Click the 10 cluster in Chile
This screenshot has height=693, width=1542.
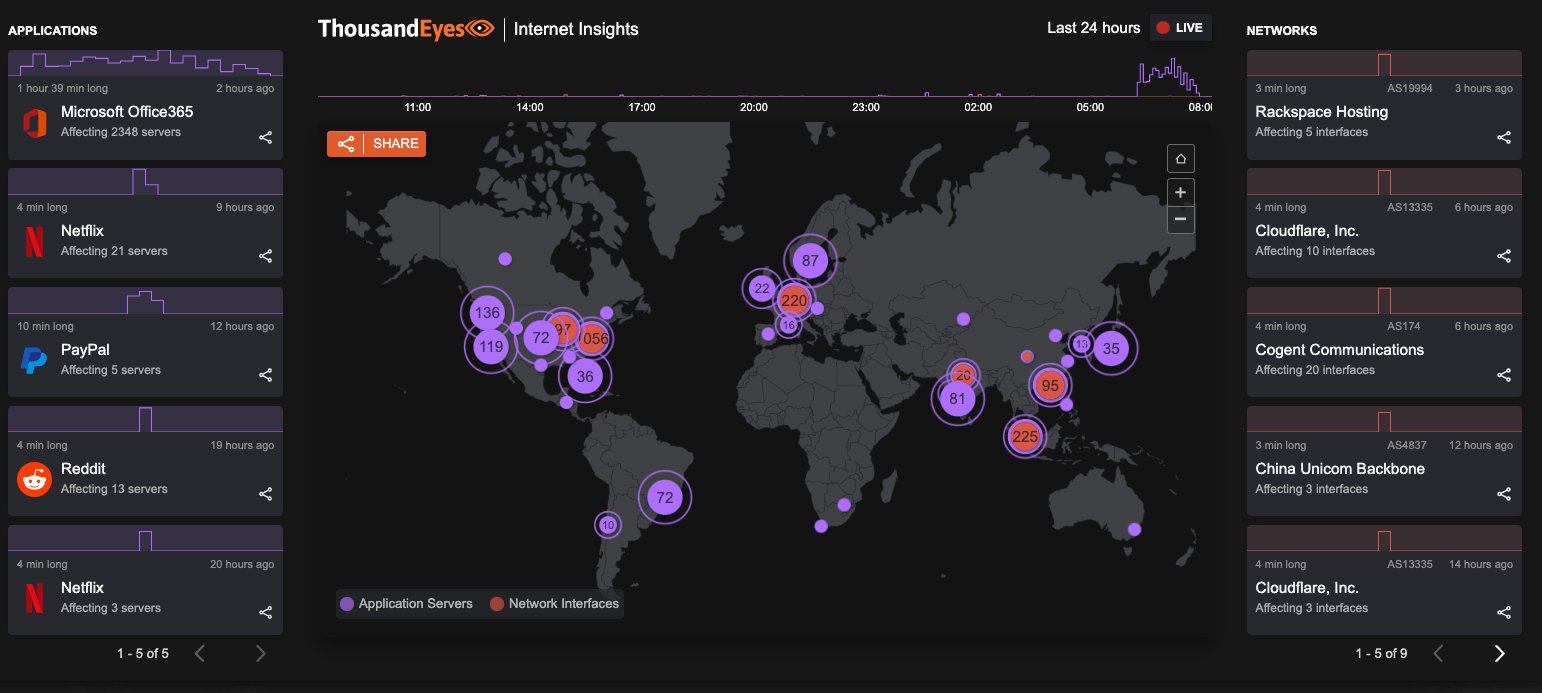click(608, 524)
